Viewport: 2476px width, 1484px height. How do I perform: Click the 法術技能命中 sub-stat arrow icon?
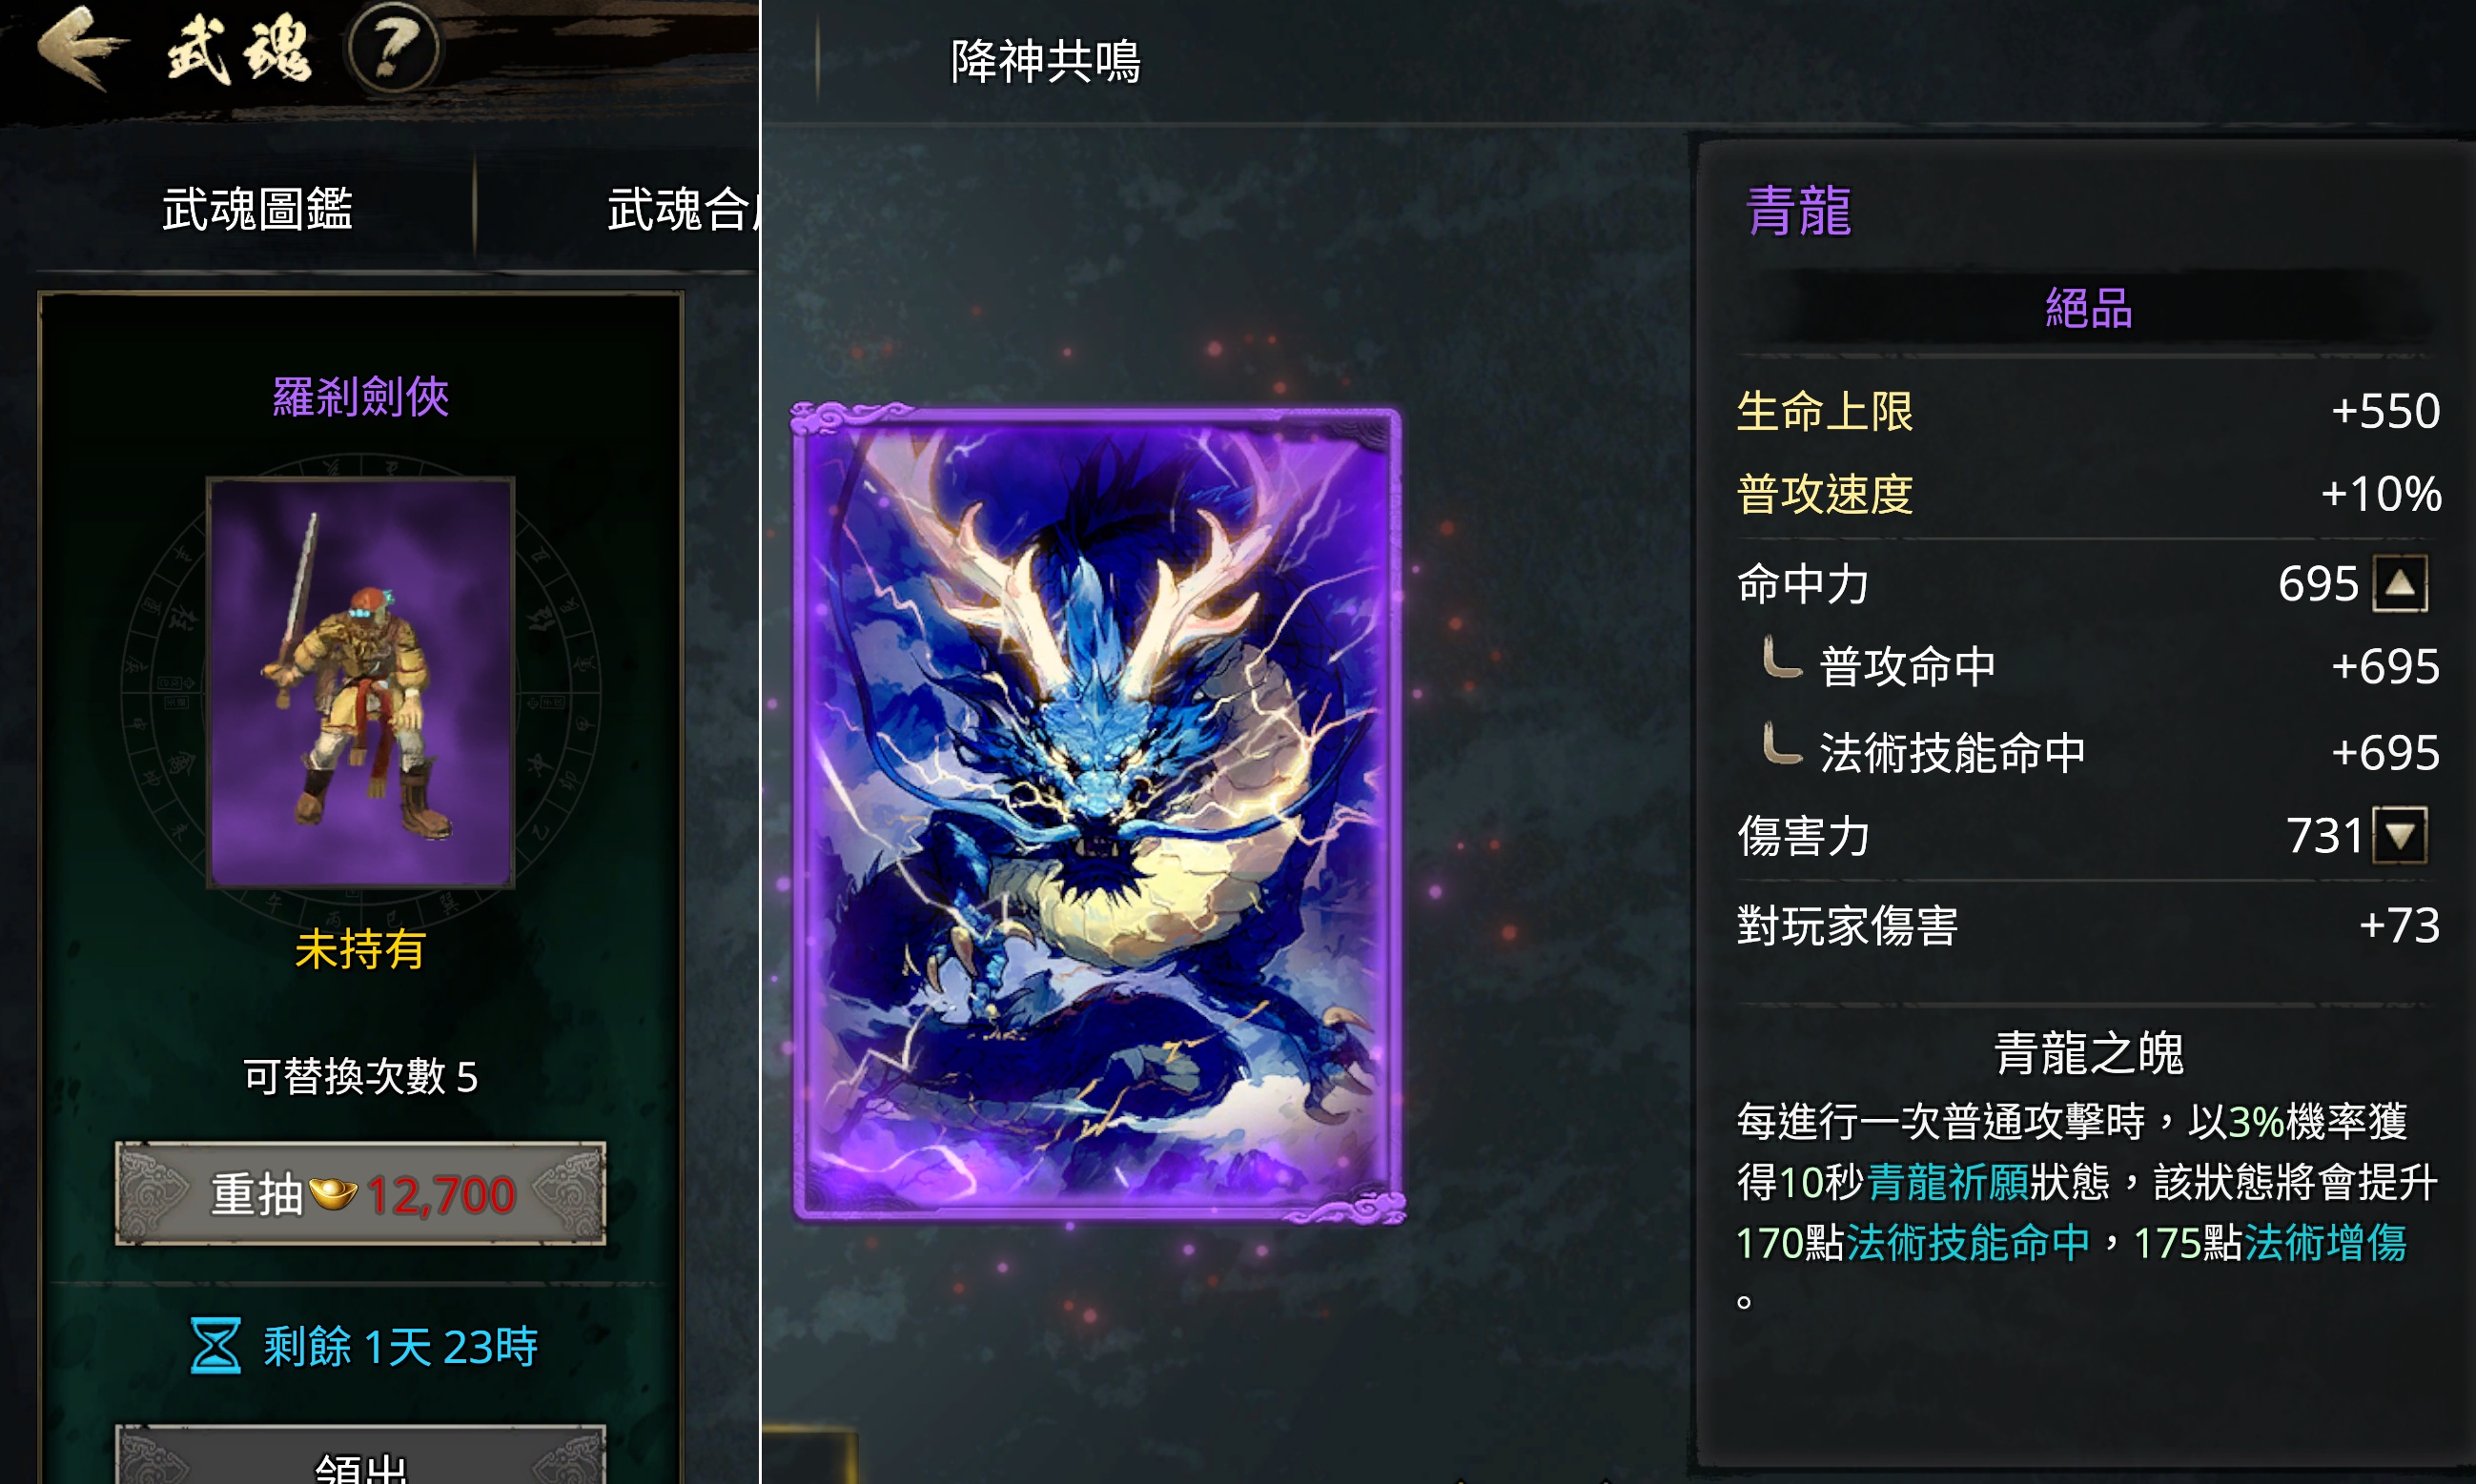click(x=1781, y=744)
